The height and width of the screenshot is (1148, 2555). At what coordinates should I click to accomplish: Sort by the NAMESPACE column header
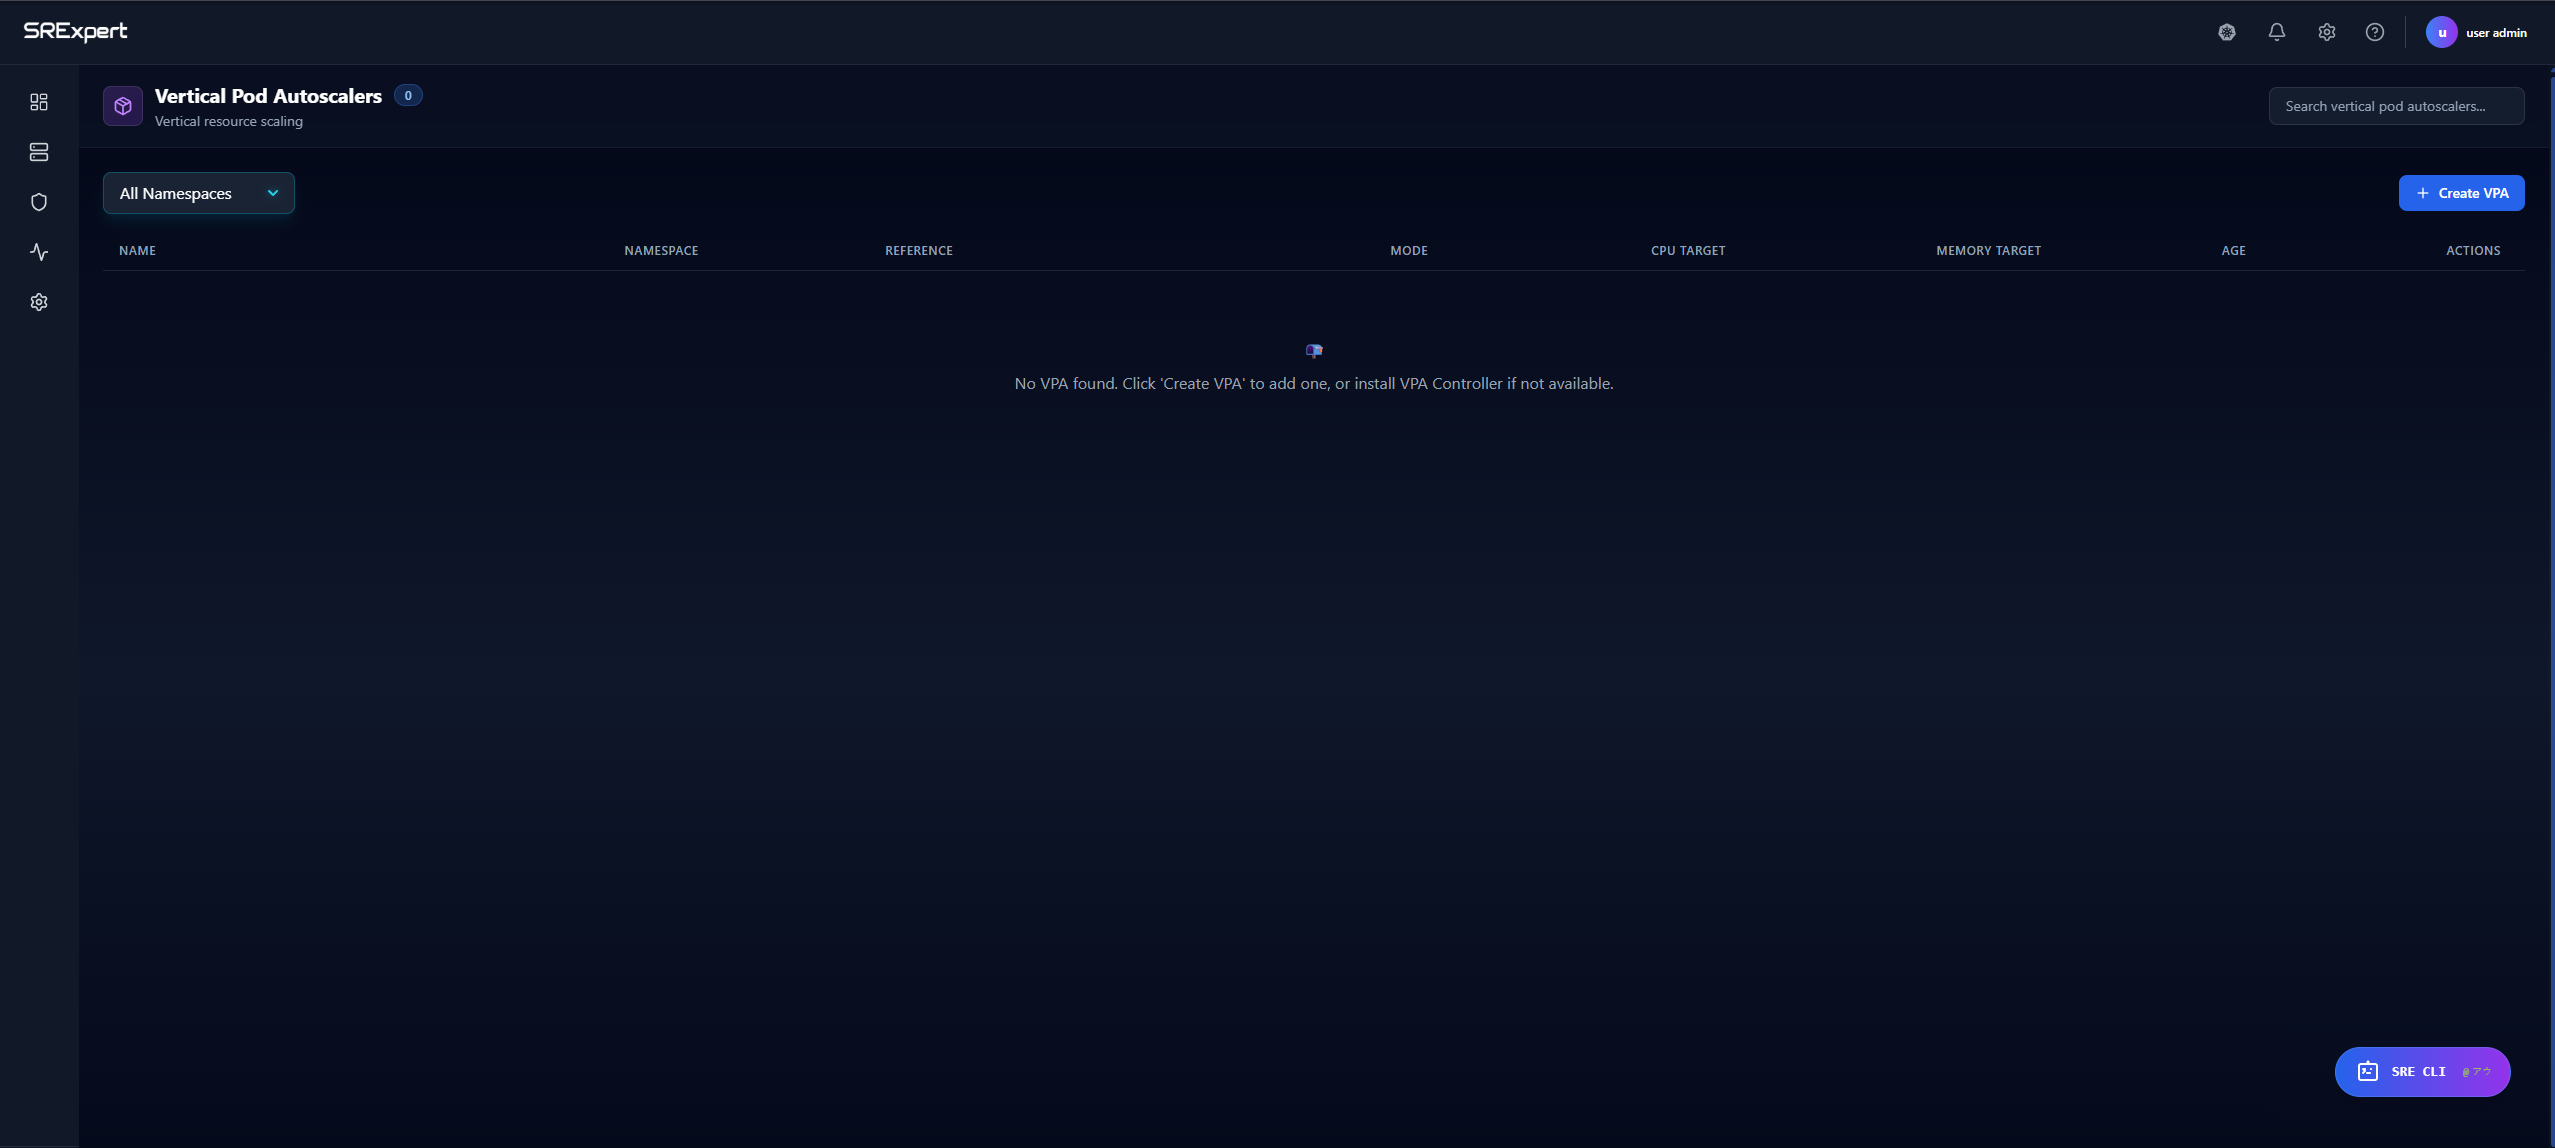tap(661, 251)
